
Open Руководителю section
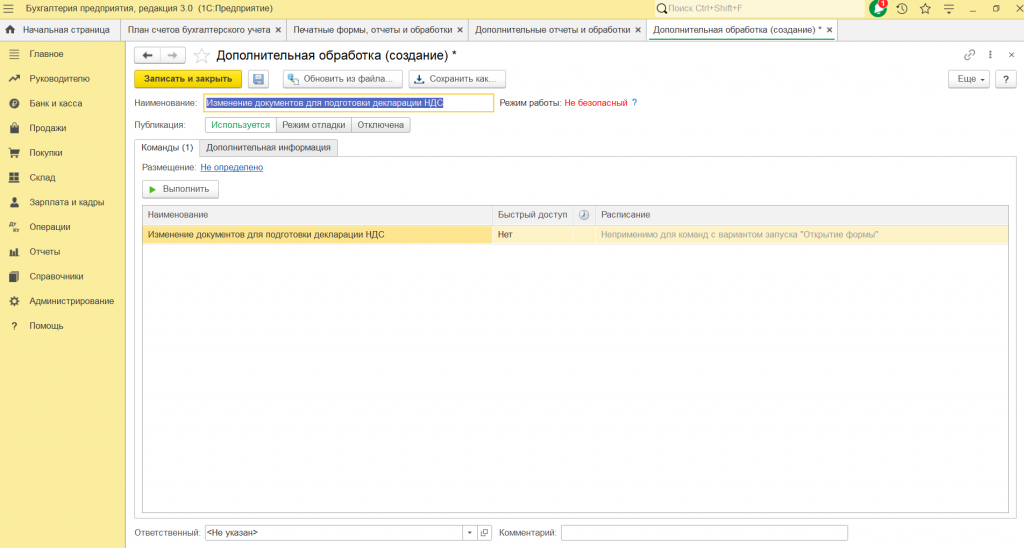point(59,79)
